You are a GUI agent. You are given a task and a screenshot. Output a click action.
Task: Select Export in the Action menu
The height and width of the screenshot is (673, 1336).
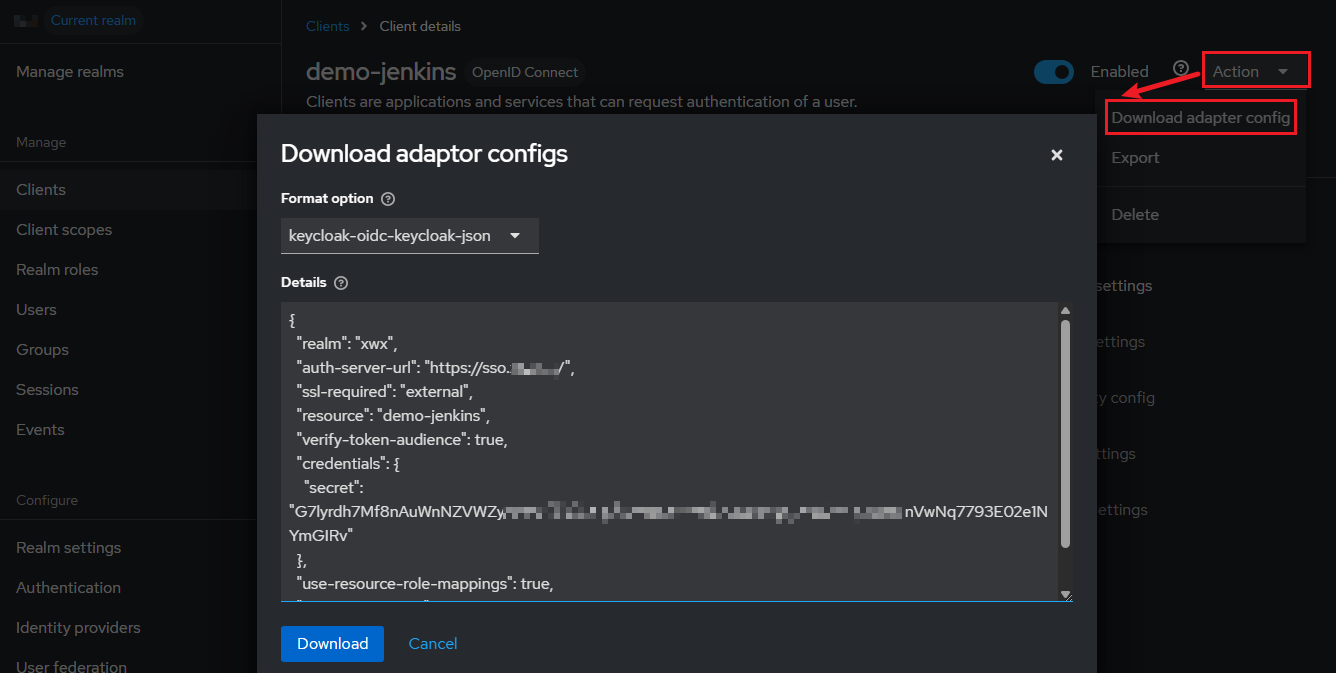click(1135, 158)
